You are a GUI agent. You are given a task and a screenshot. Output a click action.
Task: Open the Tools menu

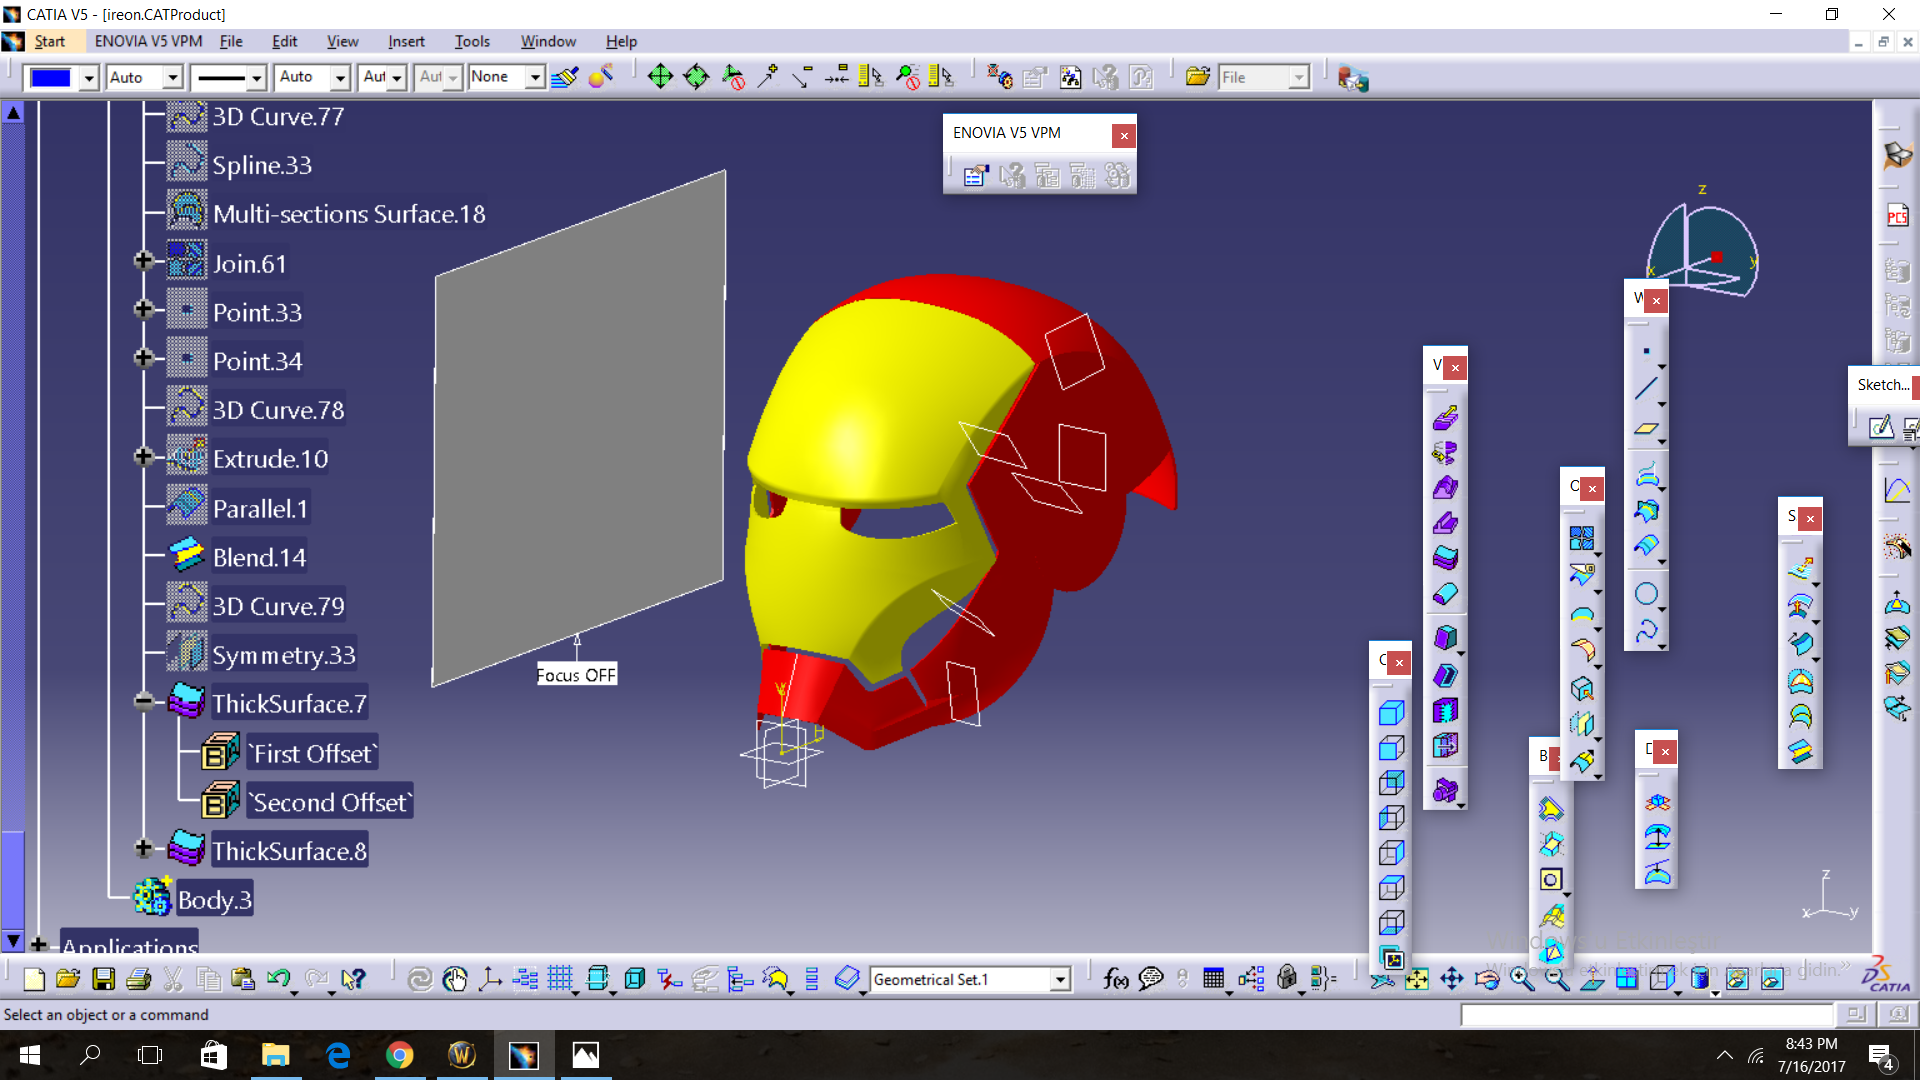[x=472, y=41]
